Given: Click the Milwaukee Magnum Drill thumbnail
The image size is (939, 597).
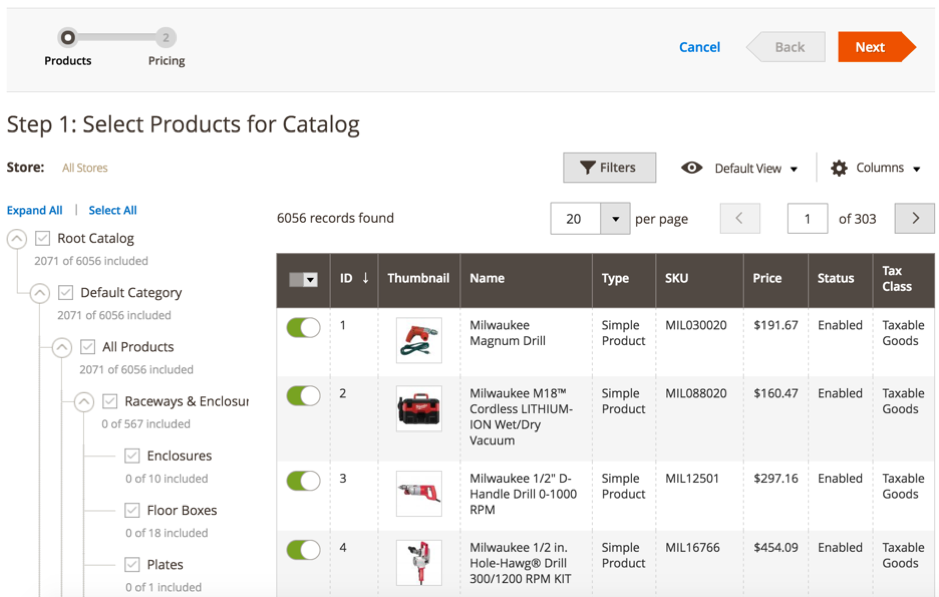Looking at the screenshot, I should pos(419,340).
